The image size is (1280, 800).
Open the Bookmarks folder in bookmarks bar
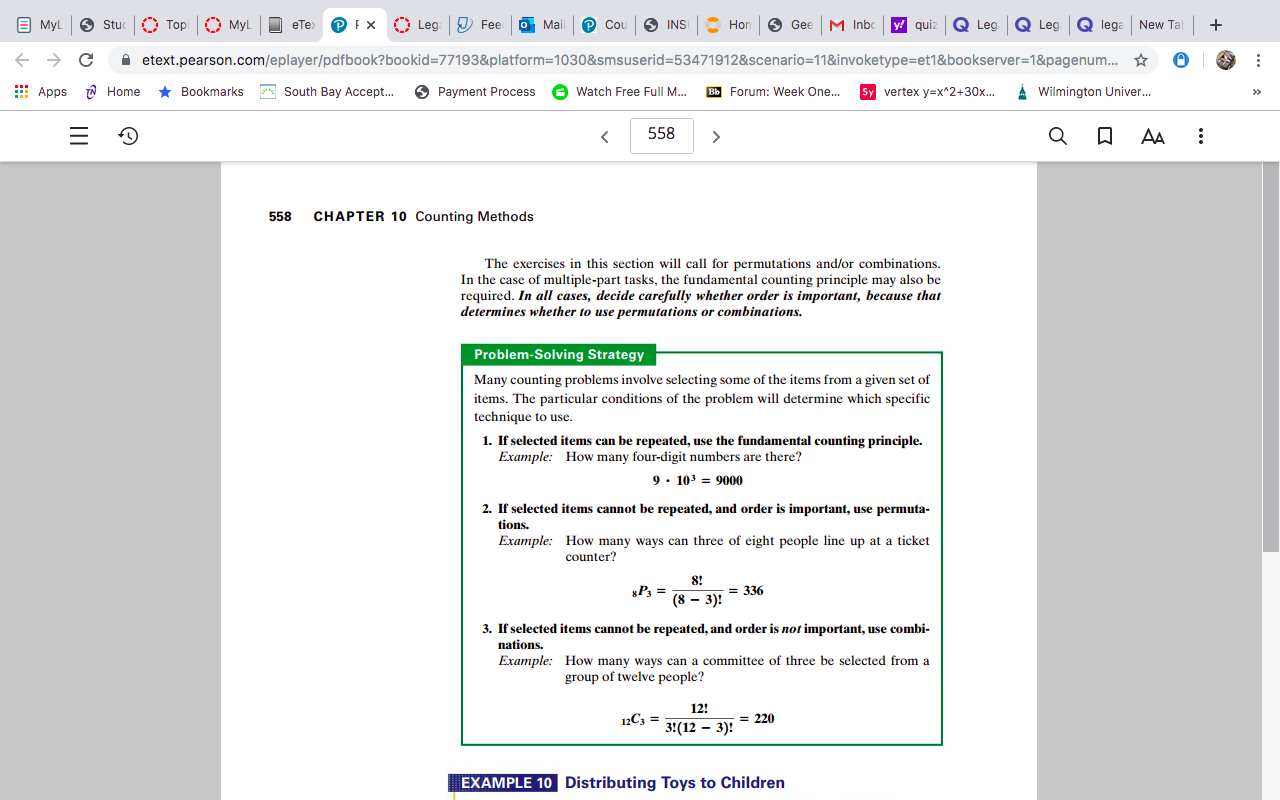click(201, 92)
